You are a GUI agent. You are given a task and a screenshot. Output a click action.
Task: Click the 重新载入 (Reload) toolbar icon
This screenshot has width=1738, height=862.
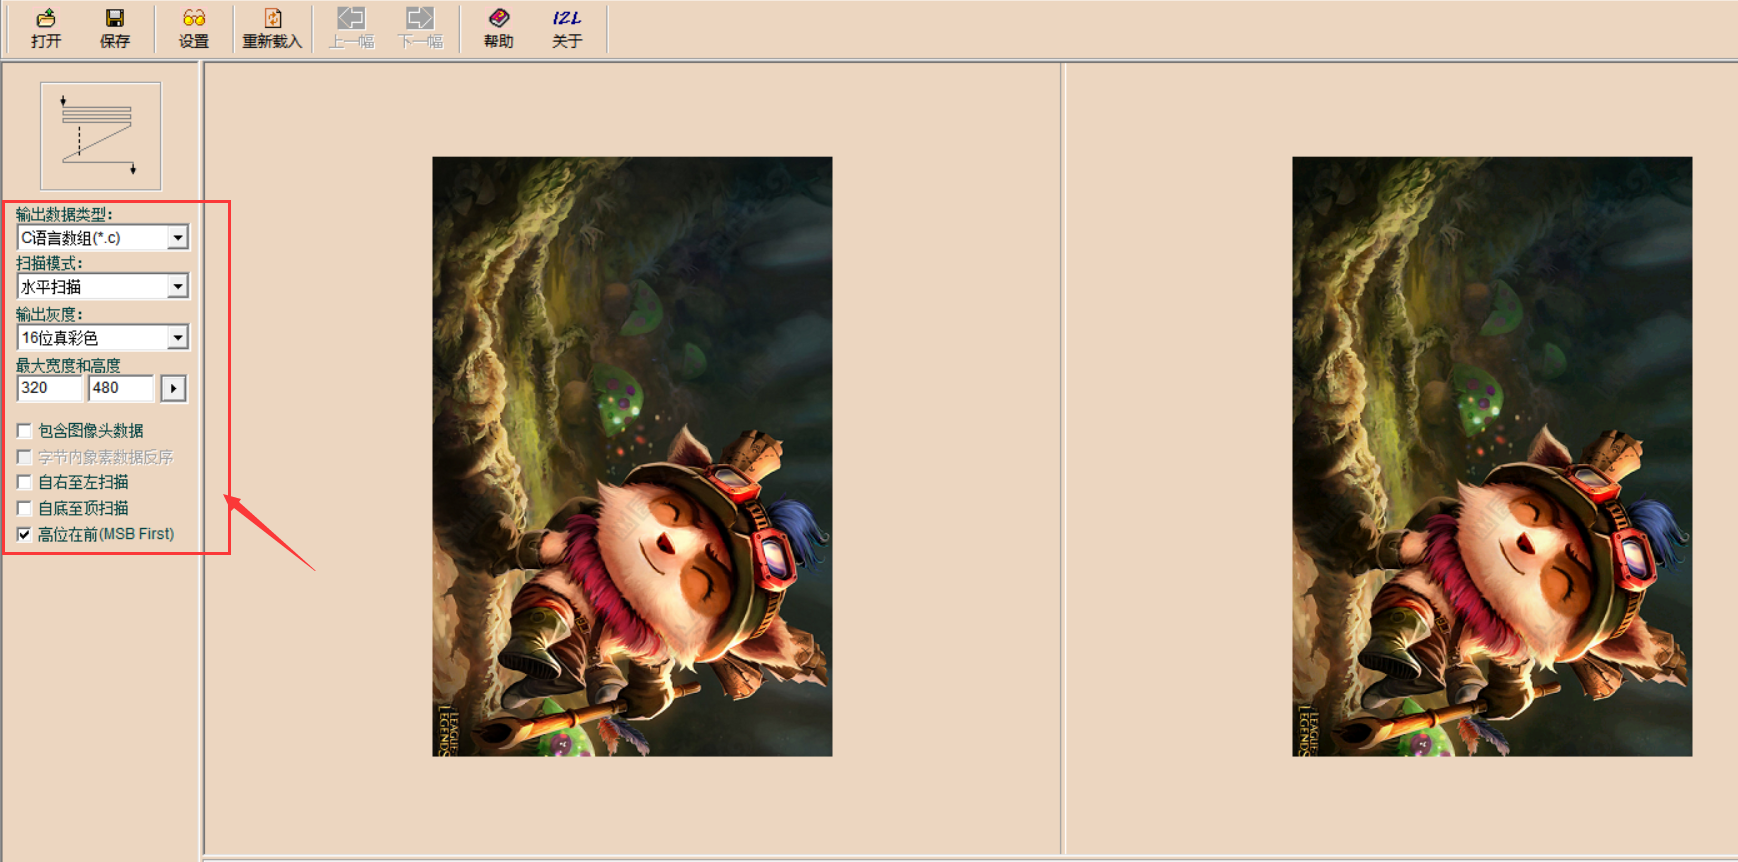point(272,28)
